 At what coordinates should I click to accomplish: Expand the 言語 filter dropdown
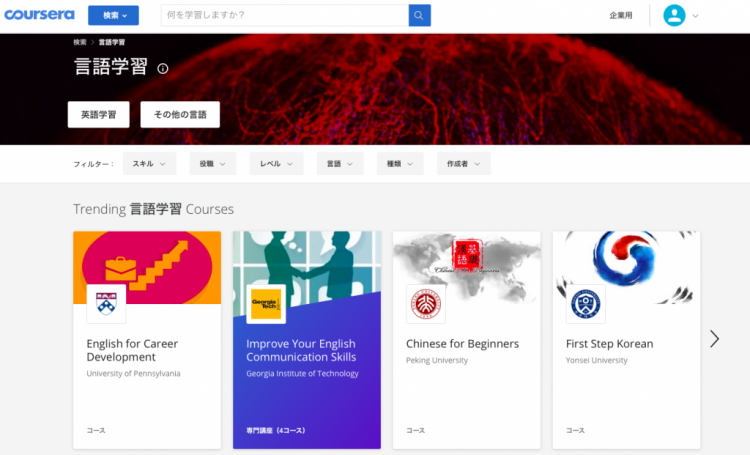tap(340, 164)
